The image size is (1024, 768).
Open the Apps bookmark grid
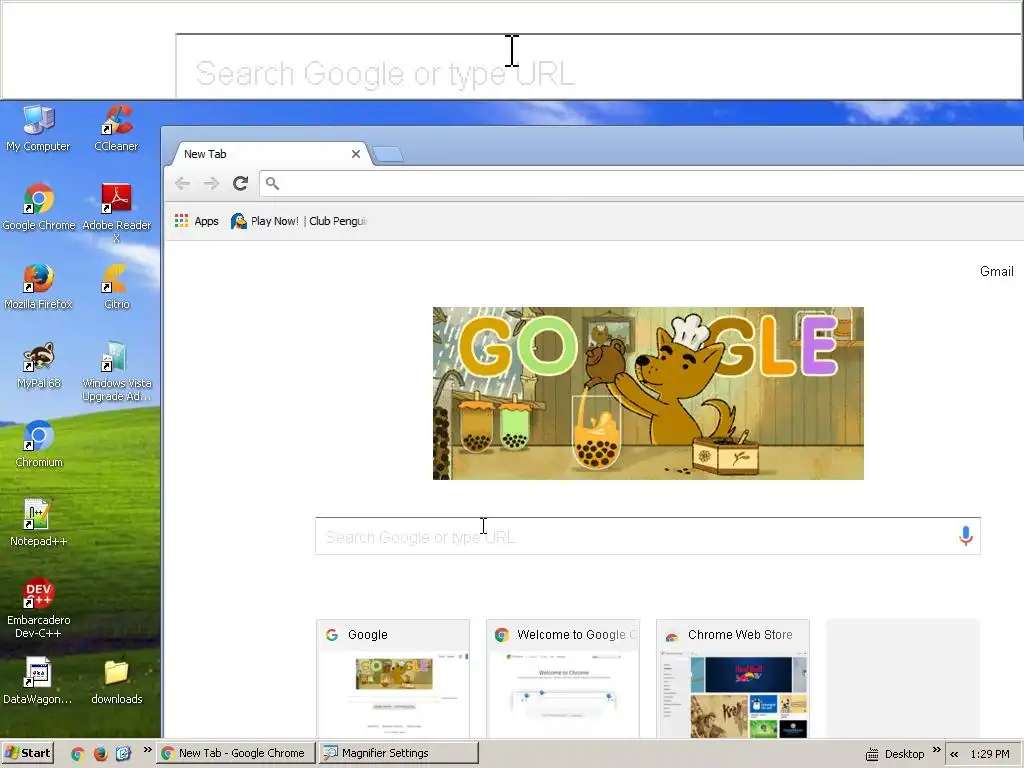[197, 221]
